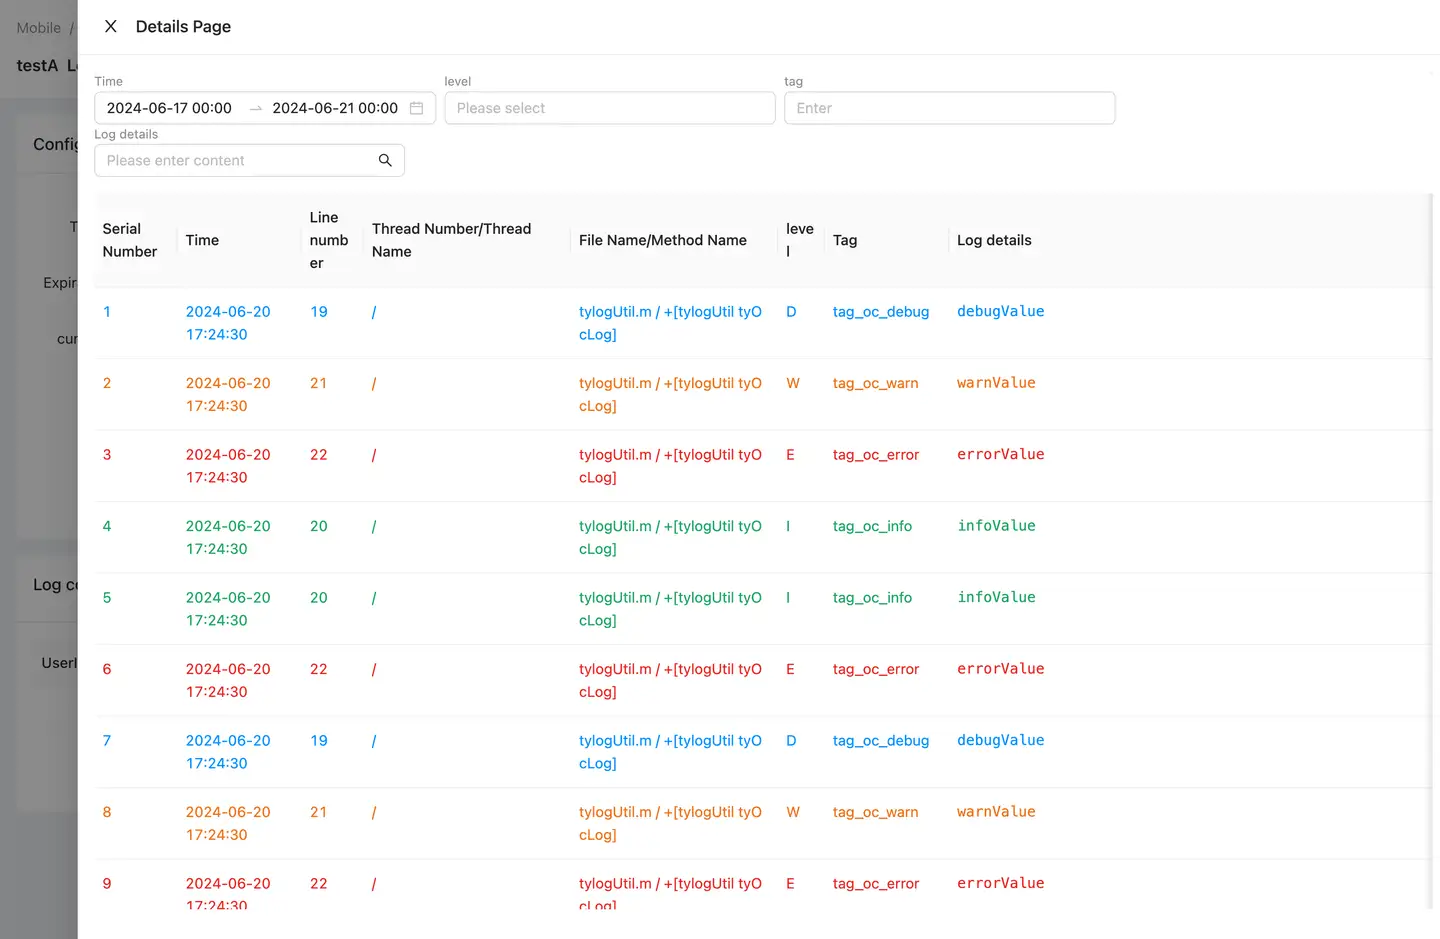Select serial number 1 cell
Screen dimensions: 1440x939
107,312
